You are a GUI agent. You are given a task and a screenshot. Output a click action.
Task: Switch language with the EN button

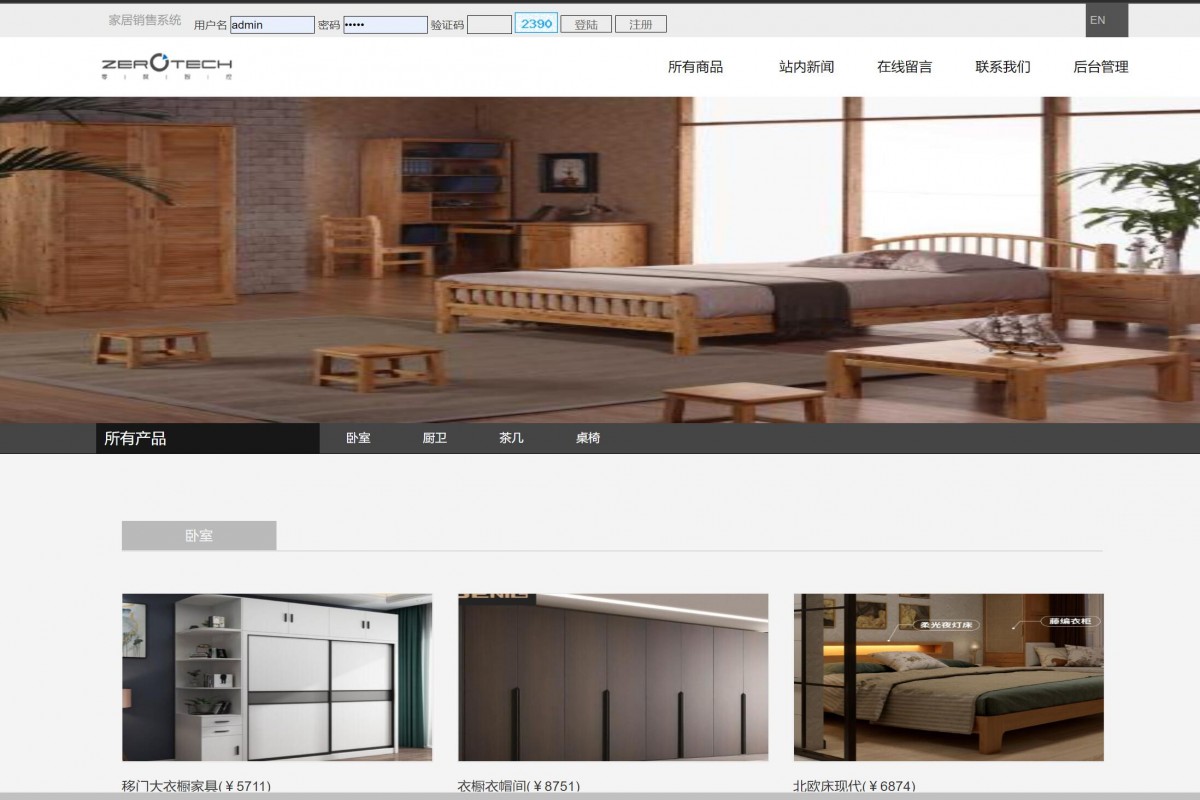(1098, 20)
